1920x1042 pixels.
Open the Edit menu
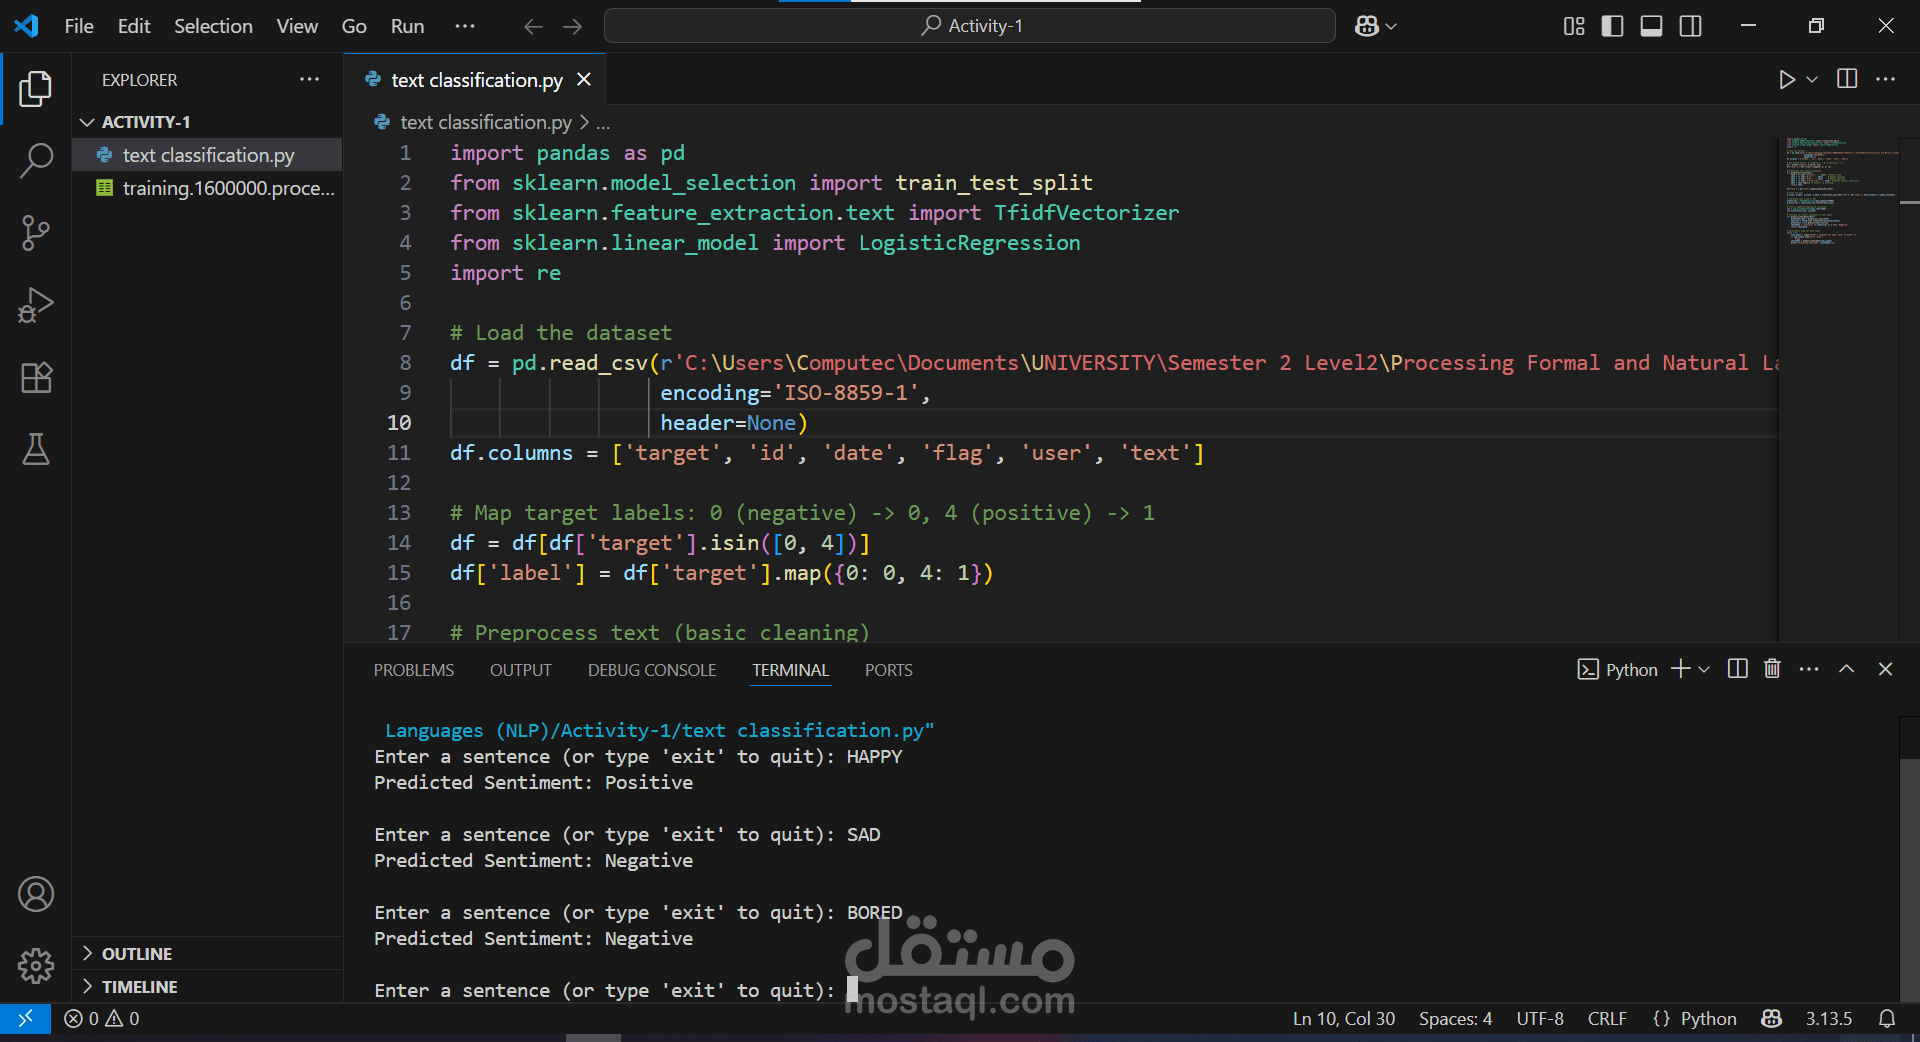pos(134,26)
